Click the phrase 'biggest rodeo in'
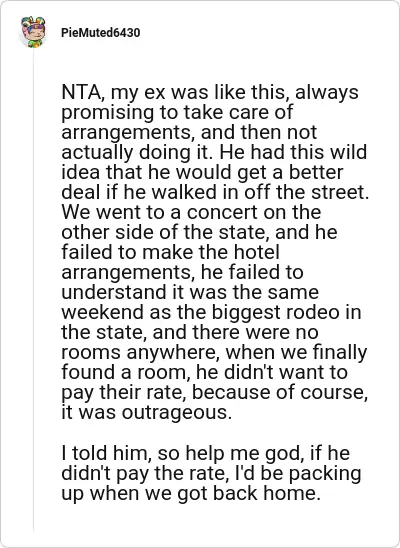 point(286,312)
